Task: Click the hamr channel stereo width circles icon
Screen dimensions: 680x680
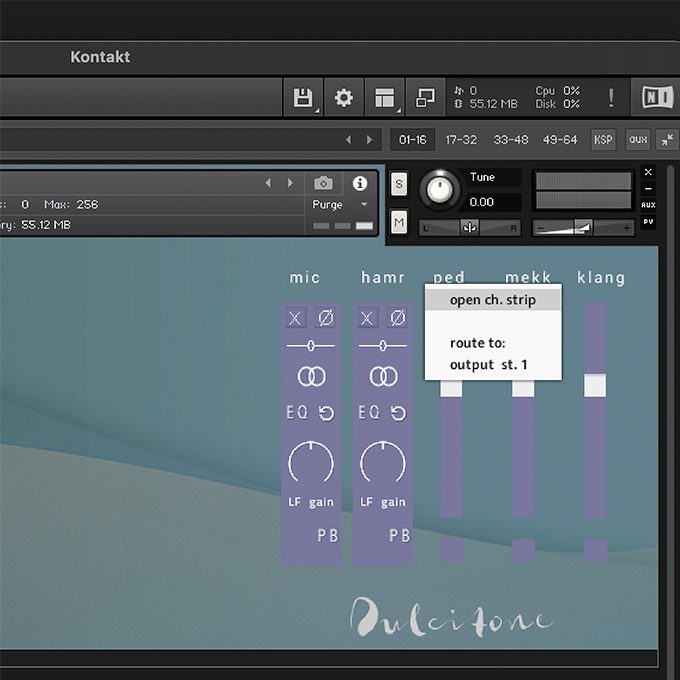Action: pos(383,376)
